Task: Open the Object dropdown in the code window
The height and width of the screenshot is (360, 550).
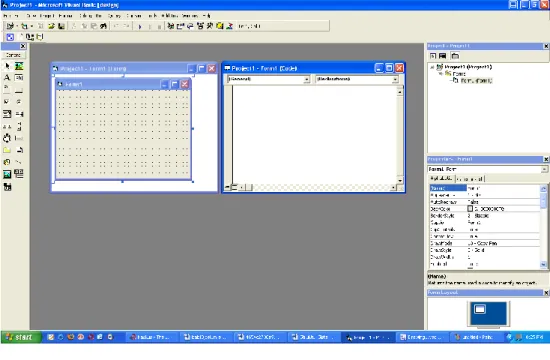Action: point(307,79)
